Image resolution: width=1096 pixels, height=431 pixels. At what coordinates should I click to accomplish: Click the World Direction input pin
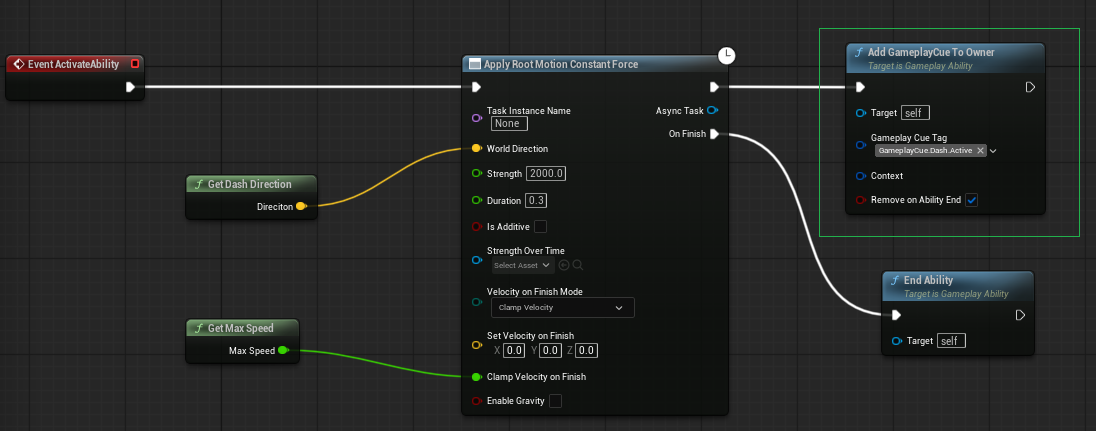(477, 149)
